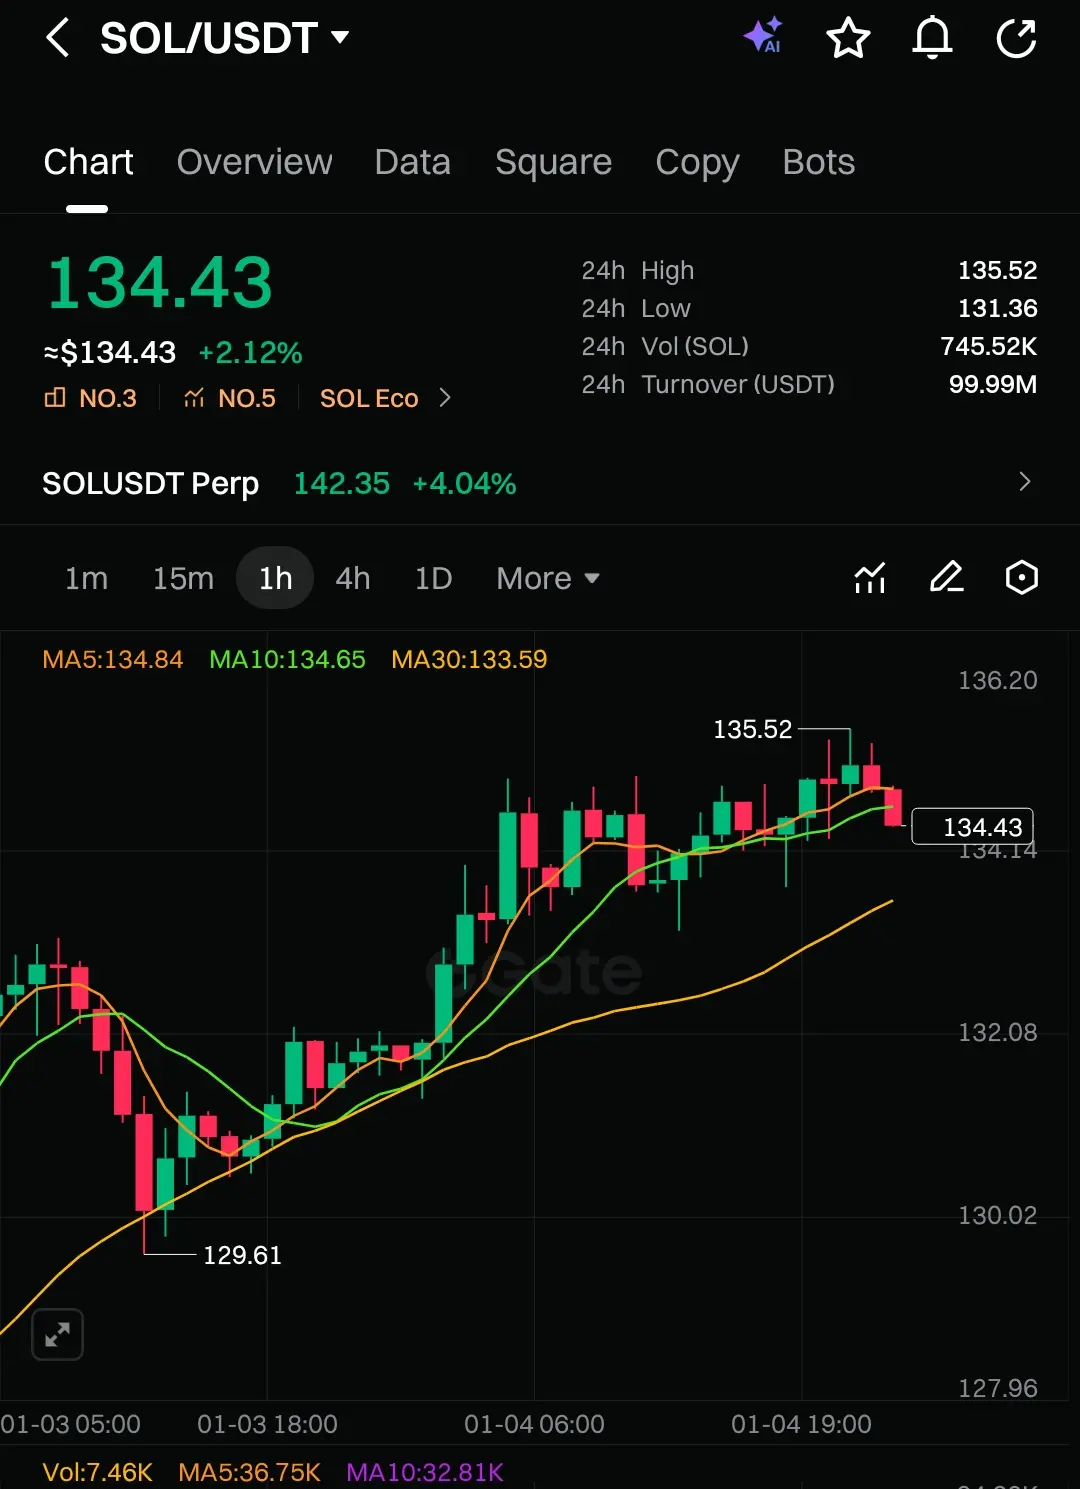Tap the Vol:7.46K volume label

click(x=97, y=1472)
